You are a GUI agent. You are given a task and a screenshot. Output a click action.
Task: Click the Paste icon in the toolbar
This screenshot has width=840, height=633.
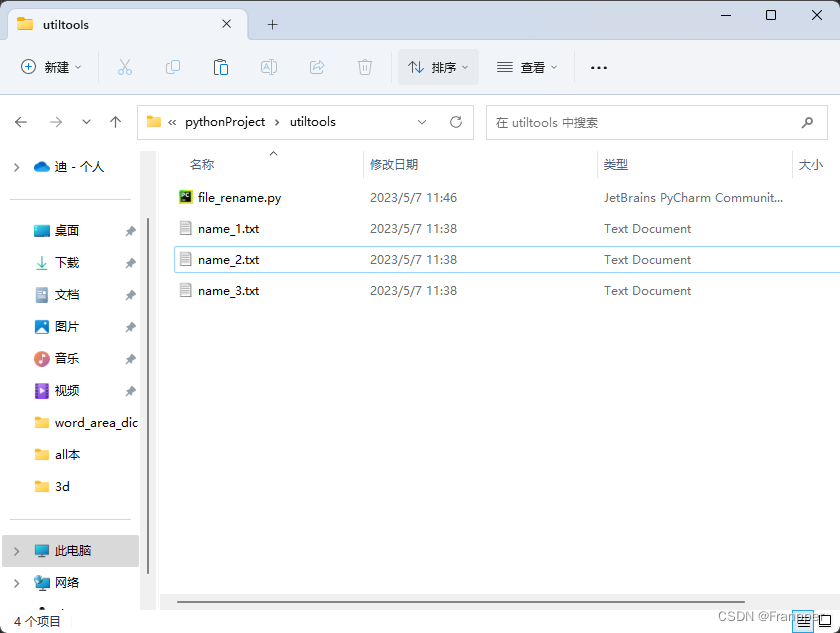click(220, 67)
